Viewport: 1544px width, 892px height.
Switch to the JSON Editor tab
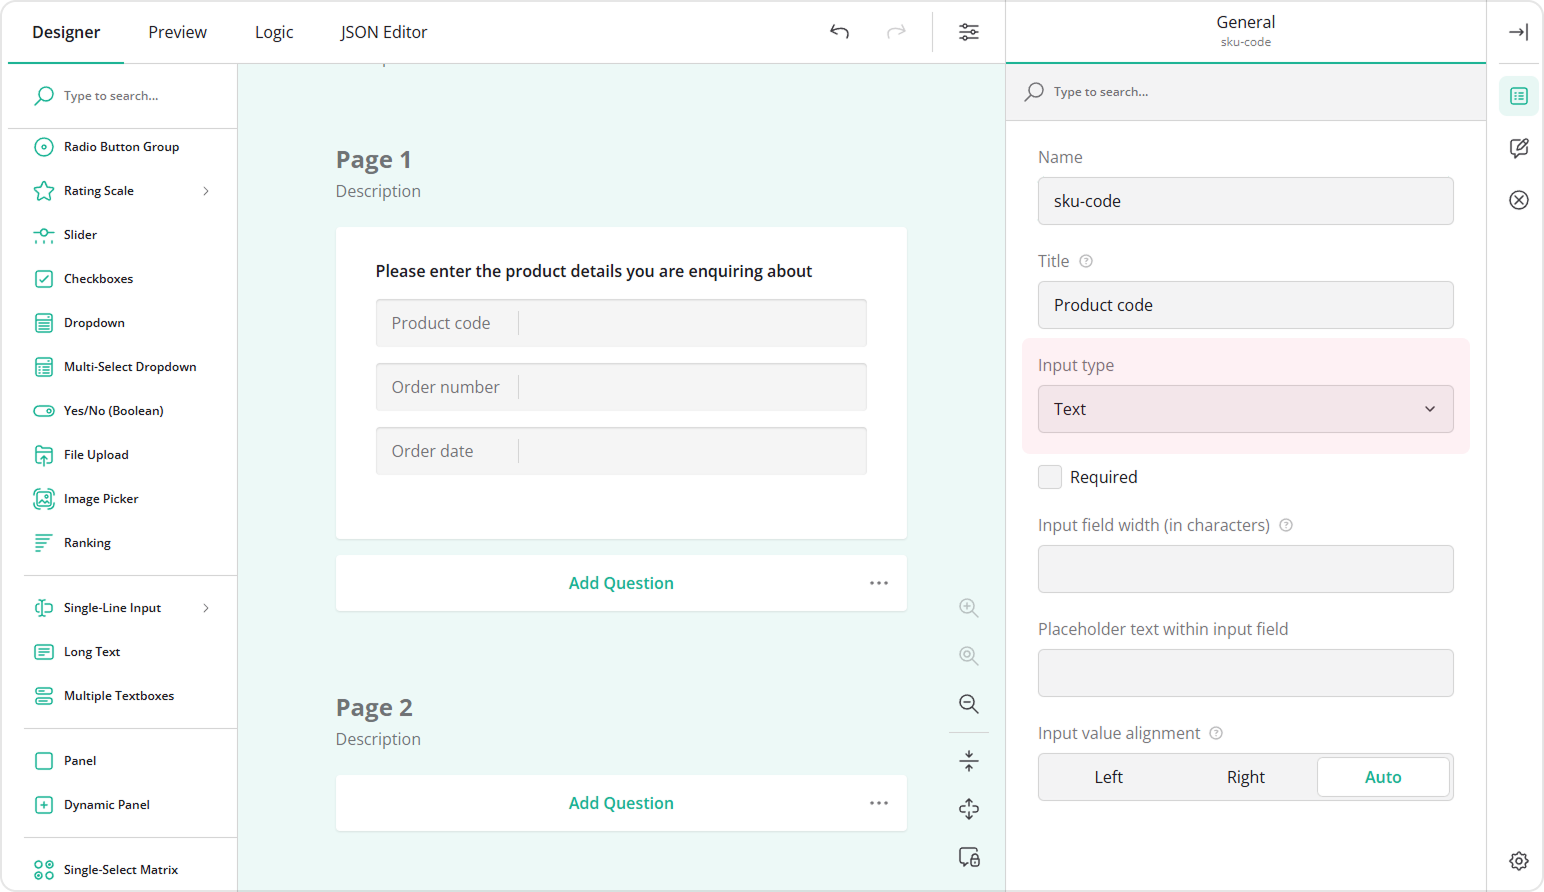tap(383, 32)
